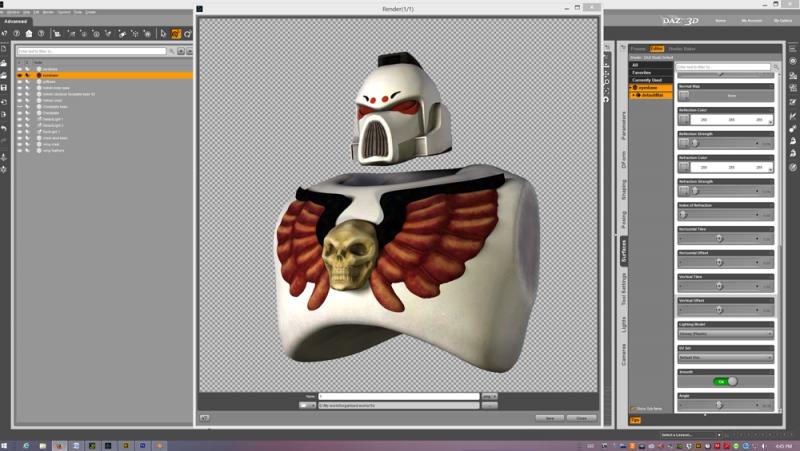Click Close button in Render window
Image resolution: width=800 pixels, height=451 pixels.
pyautogui.click(x=582, y=418)
